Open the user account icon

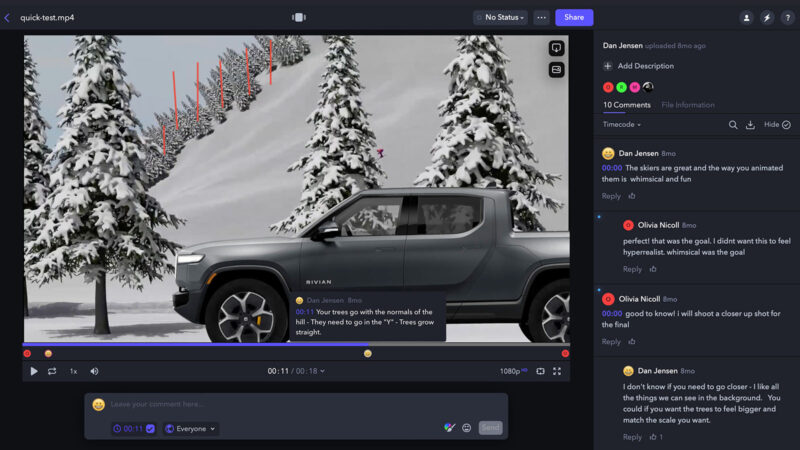point(746,18)
